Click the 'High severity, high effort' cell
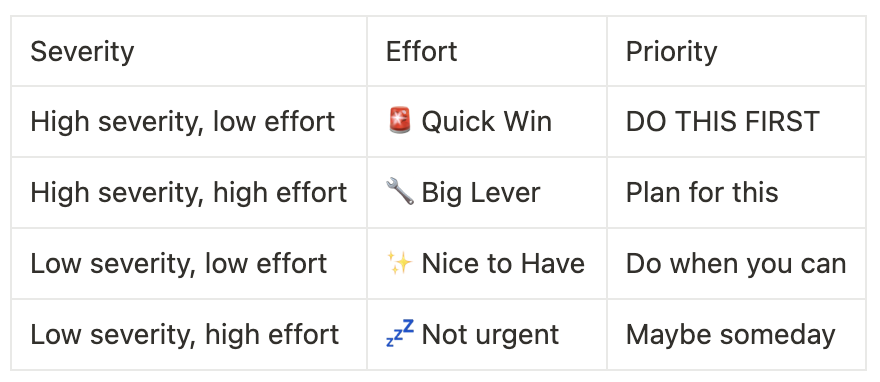This screenshot has width=880, height=382. click(189, 192)
